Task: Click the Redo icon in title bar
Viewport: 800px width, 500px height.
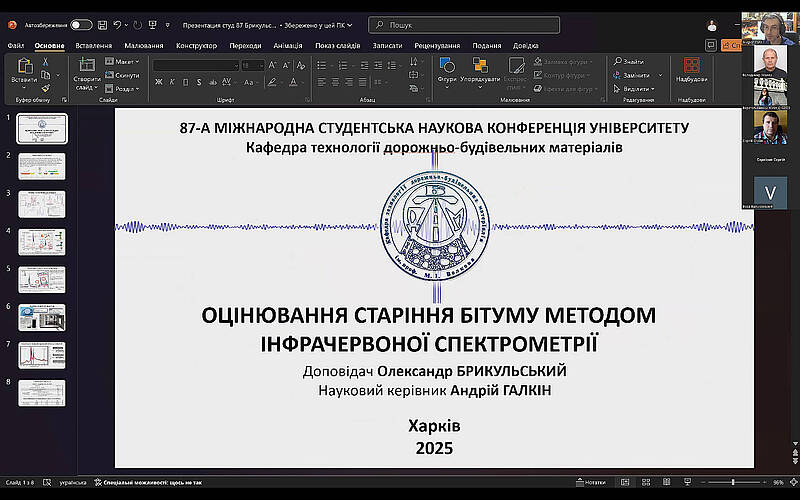Action: (137, 24)
